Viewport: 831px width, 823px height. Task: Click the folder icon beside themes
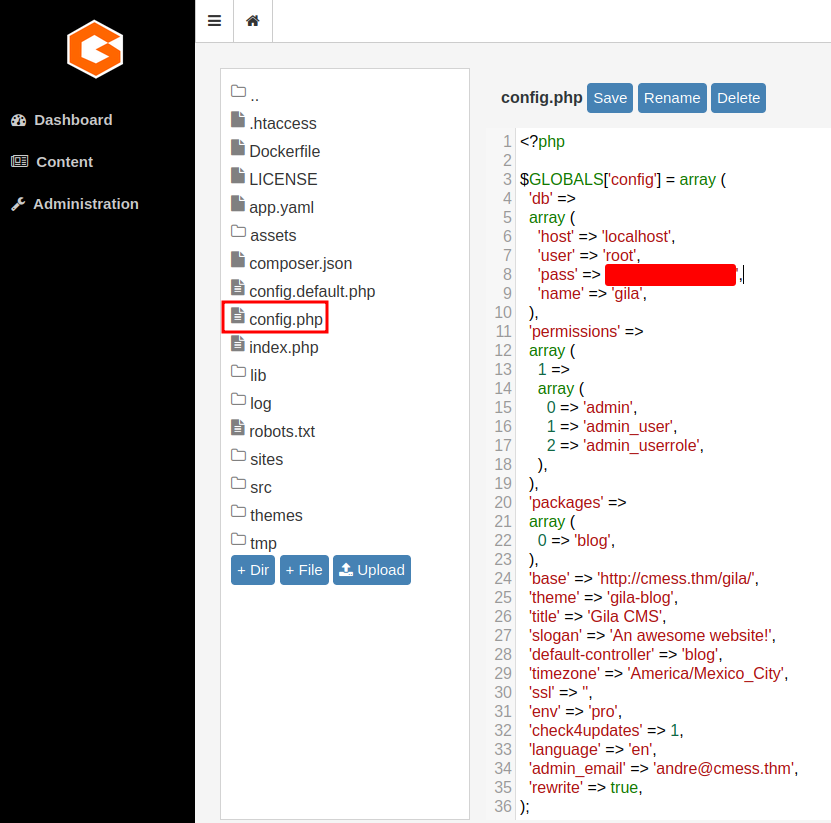coord(238,511)
